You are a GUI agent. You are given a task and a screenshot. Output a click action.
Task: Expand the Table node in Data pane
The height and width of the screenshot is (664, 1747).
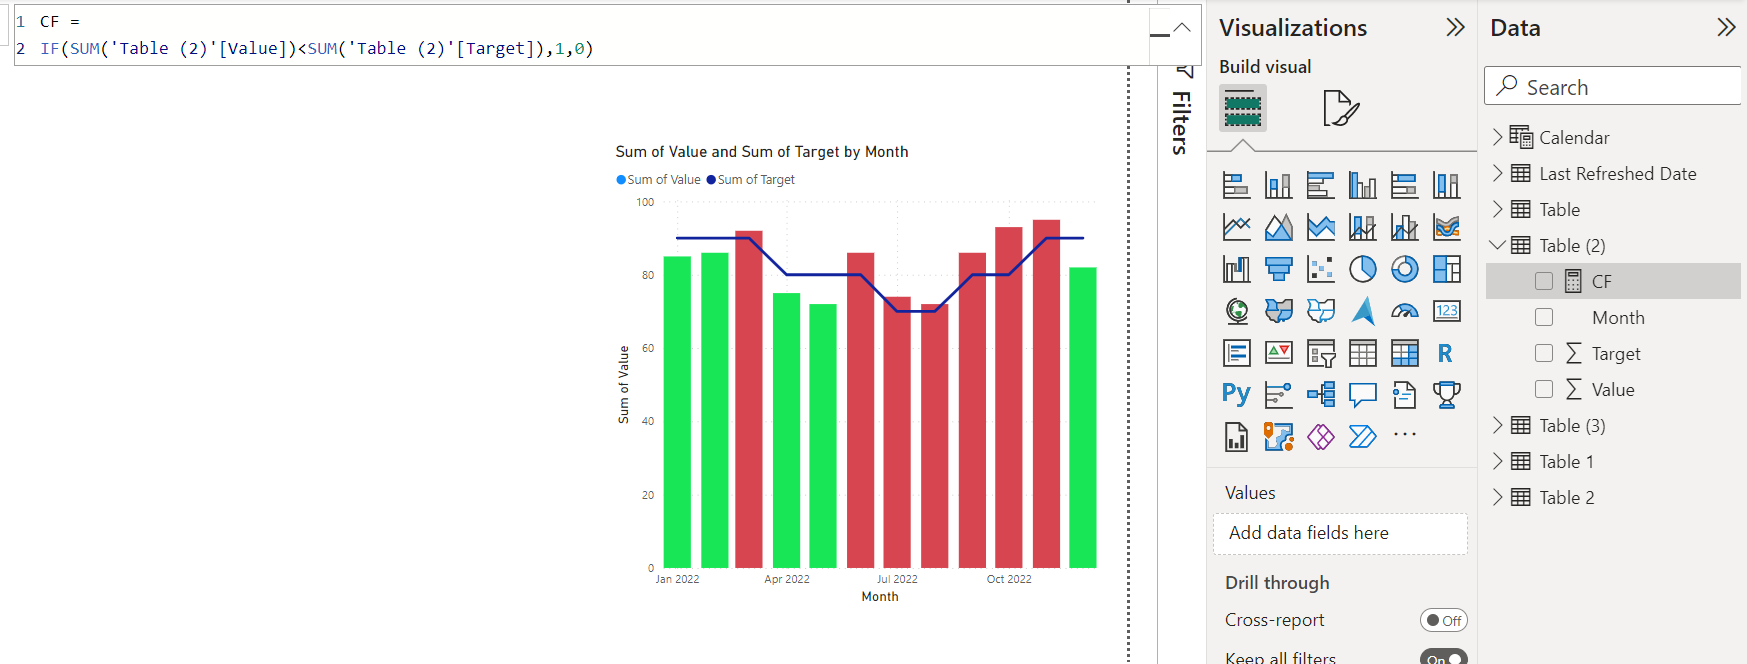tap(1497, 209)
